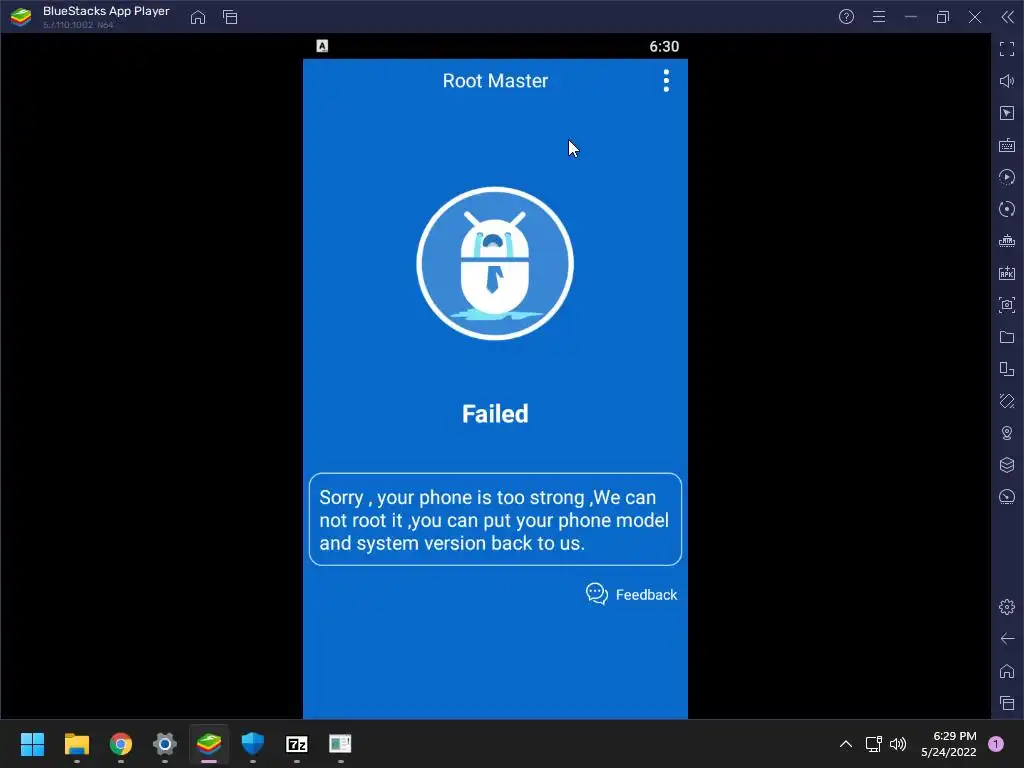Open the notification badge in taskbar

point(996,744)
